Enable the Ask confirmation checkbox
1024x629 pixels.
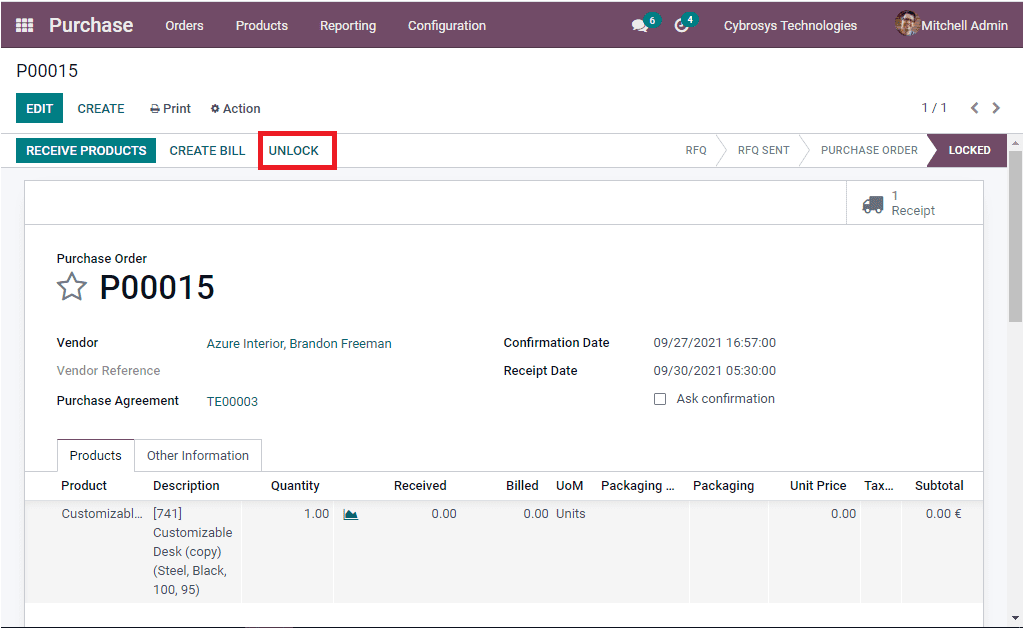click(660, 398)
